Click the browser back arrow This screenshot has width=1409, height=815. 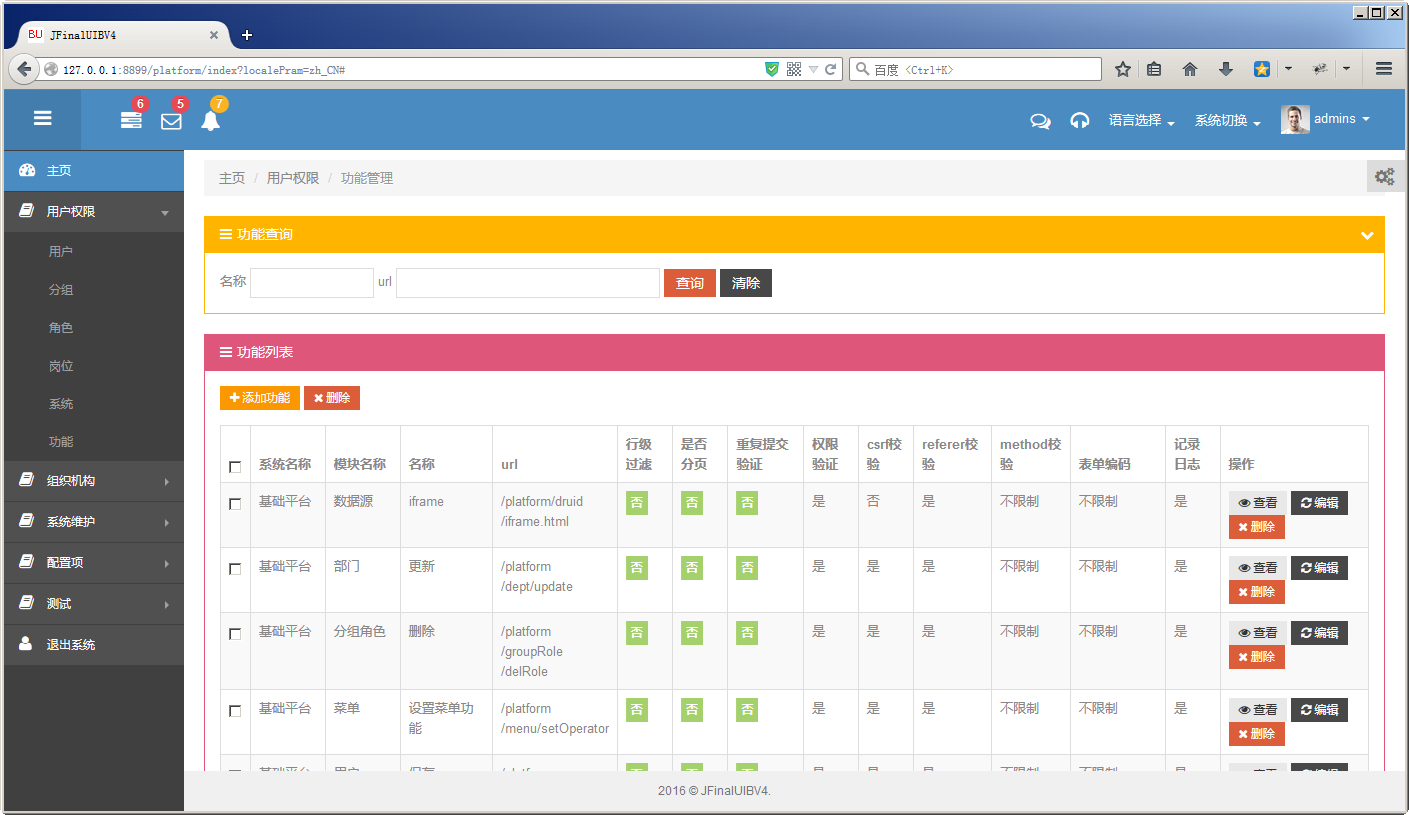[23, 69]
